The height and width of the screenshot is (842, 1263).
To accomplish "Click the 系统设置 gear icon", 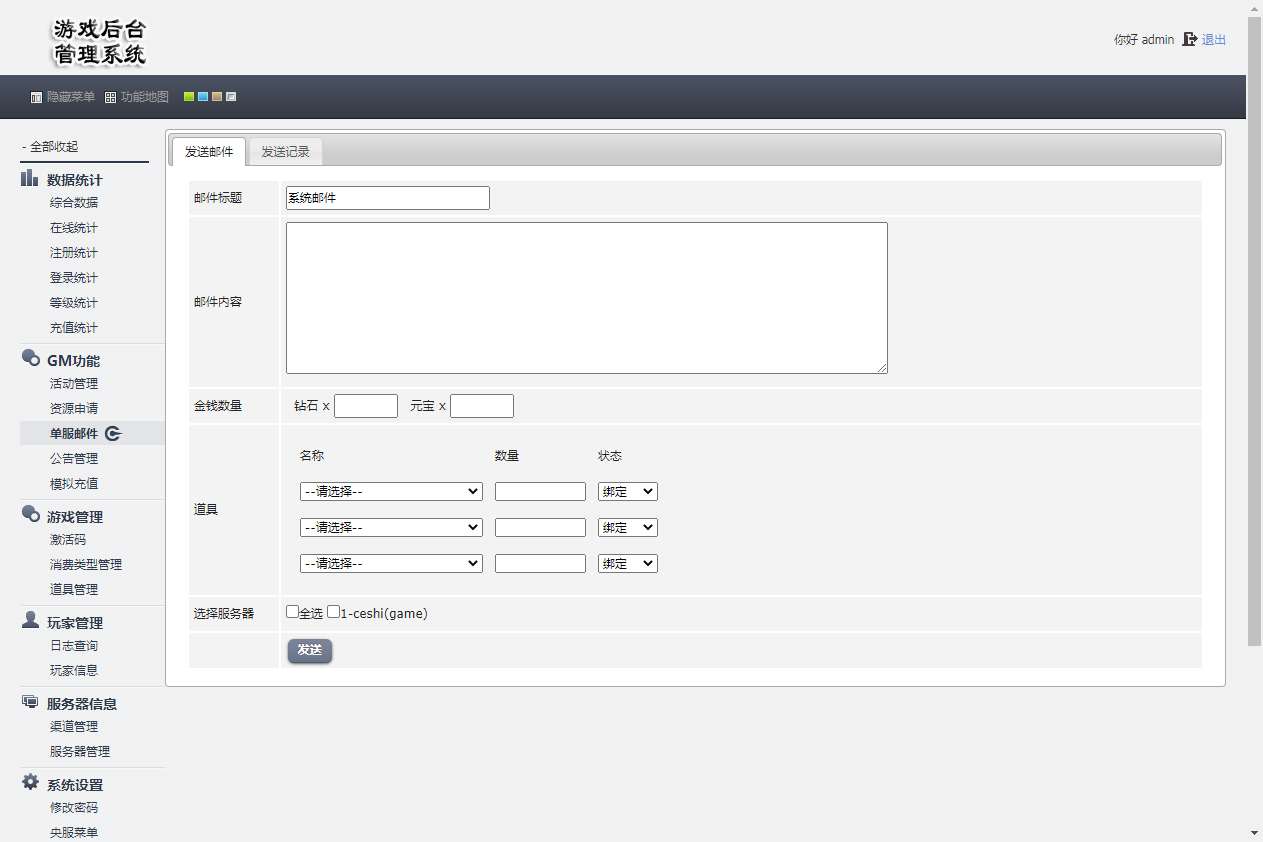I will pyautogui.click(x=31, y=783).
